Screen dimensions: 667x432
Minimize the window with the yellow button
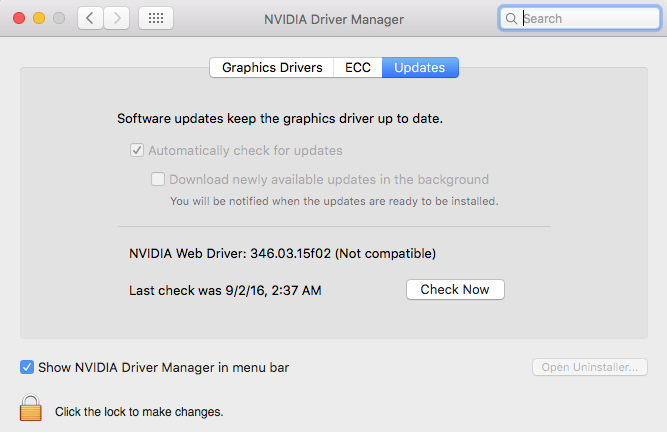point(39,18)
